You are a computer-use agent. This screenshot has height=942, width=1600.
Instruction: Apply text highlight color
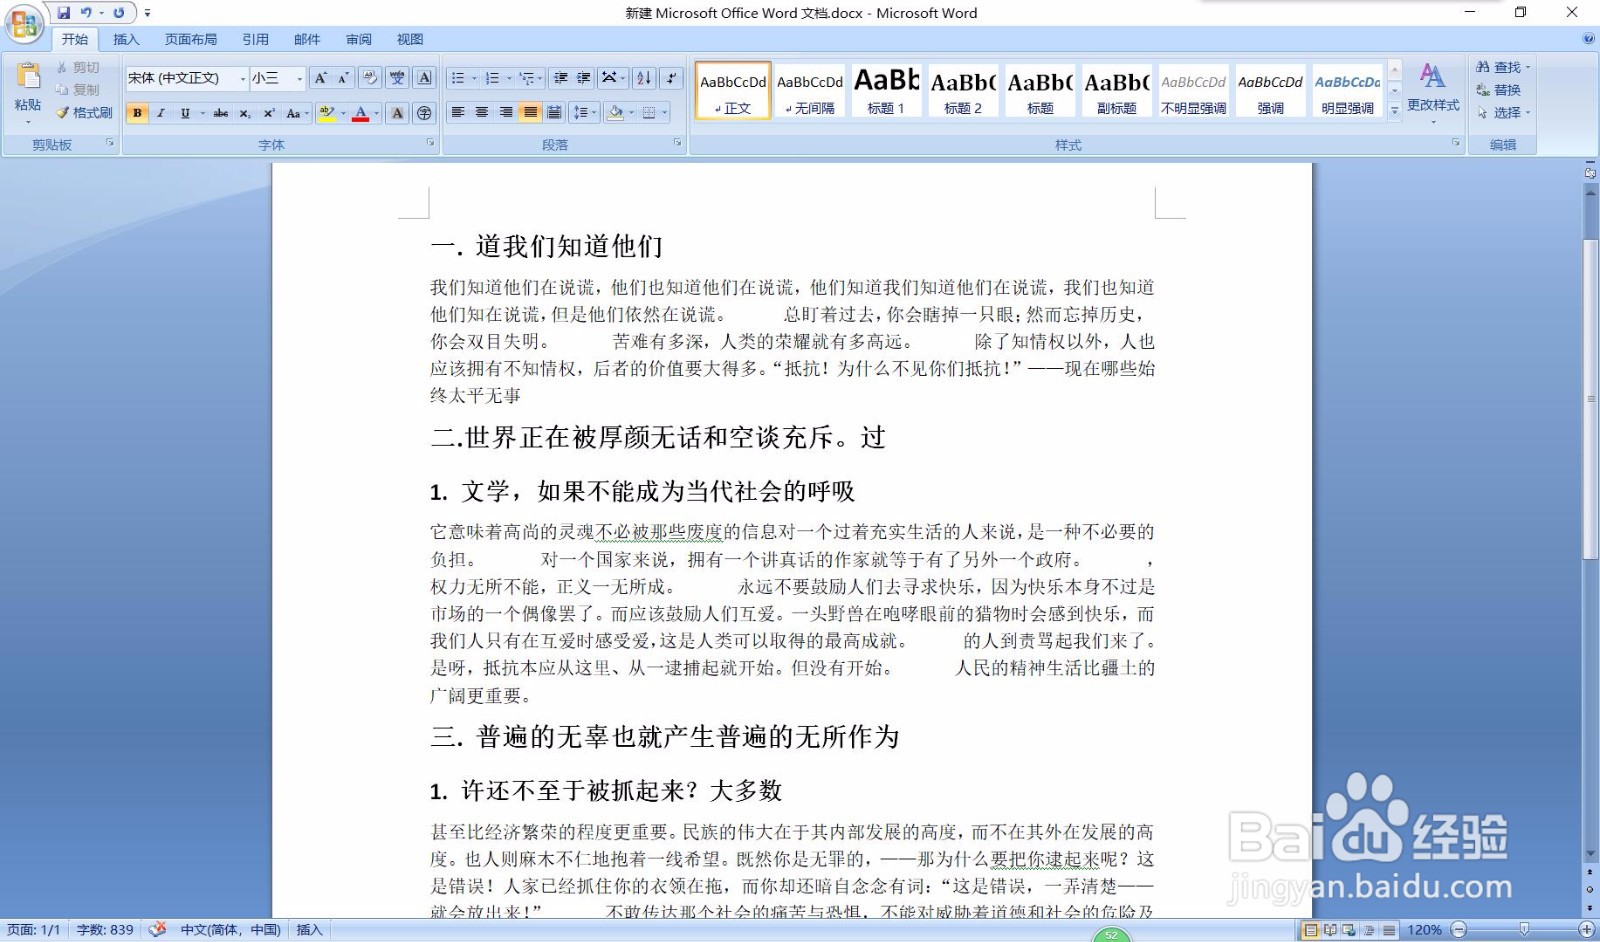[x=326, y=113]
